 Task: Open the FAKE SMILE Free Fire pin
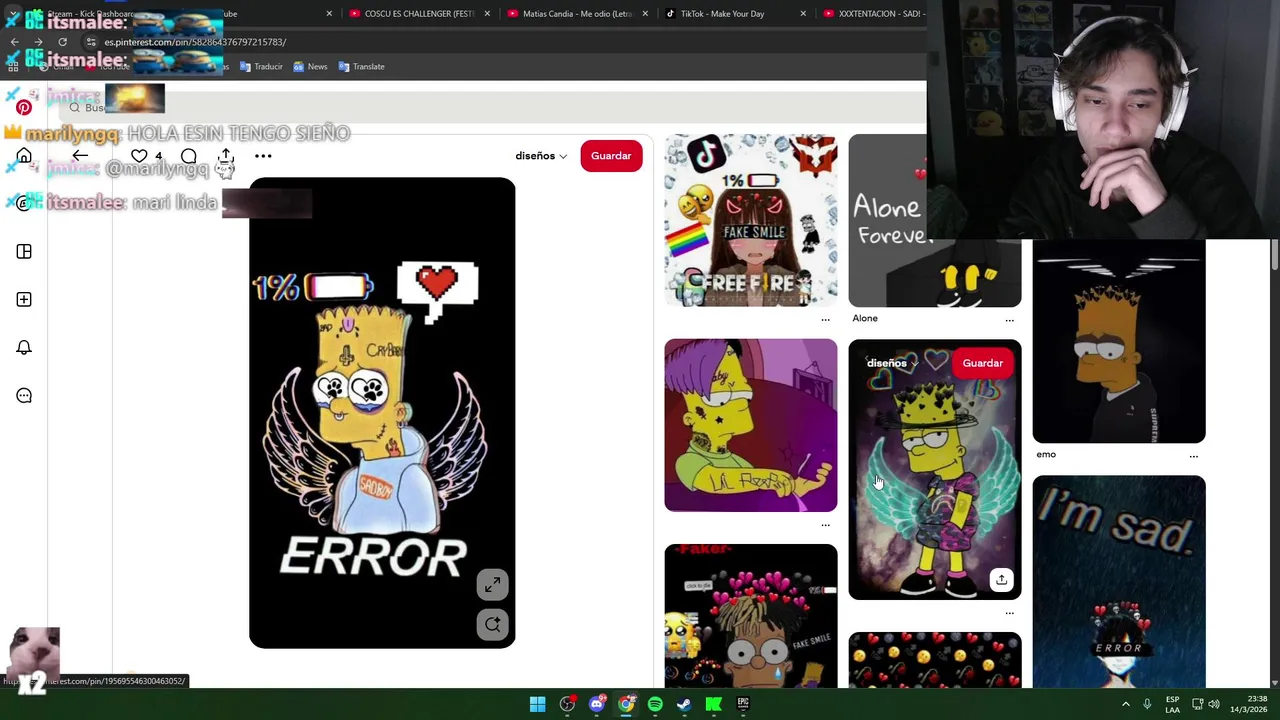click(x=751, y=220)
